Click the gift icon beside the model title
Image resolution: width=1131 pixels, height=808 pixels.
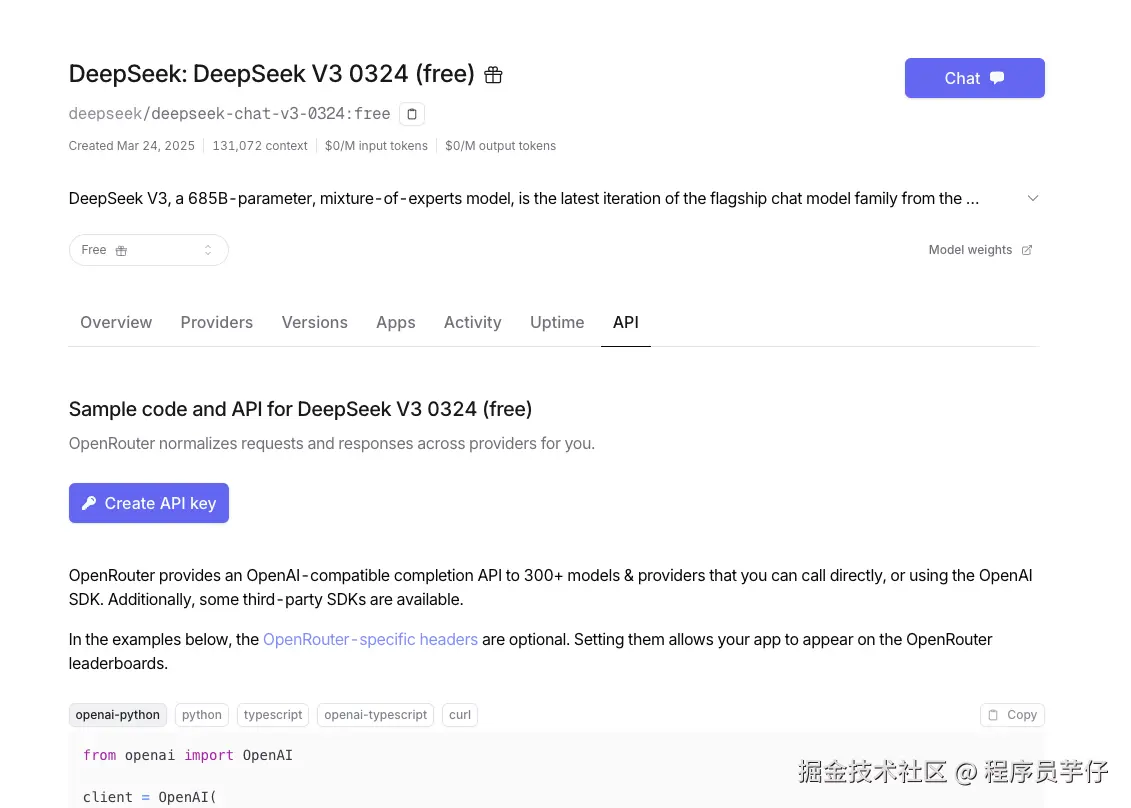click(493, 75)
